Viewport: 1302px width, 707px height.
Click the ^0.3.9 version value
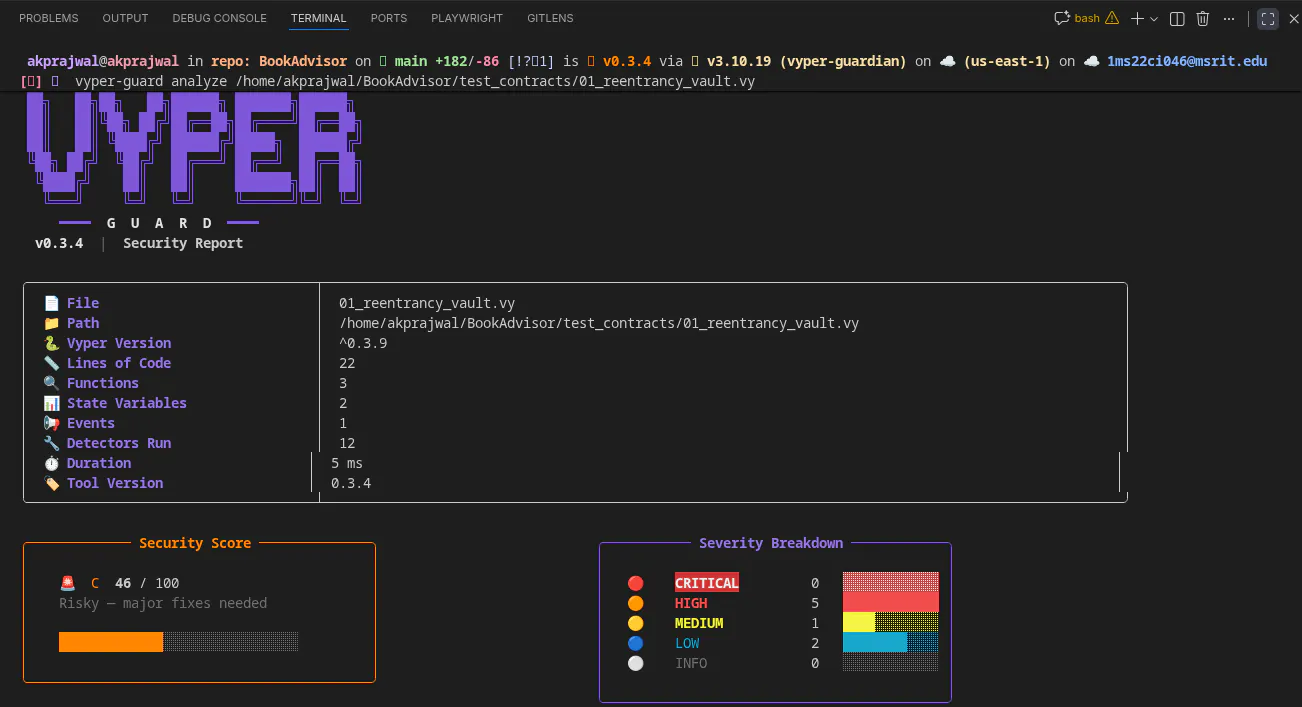363,343
